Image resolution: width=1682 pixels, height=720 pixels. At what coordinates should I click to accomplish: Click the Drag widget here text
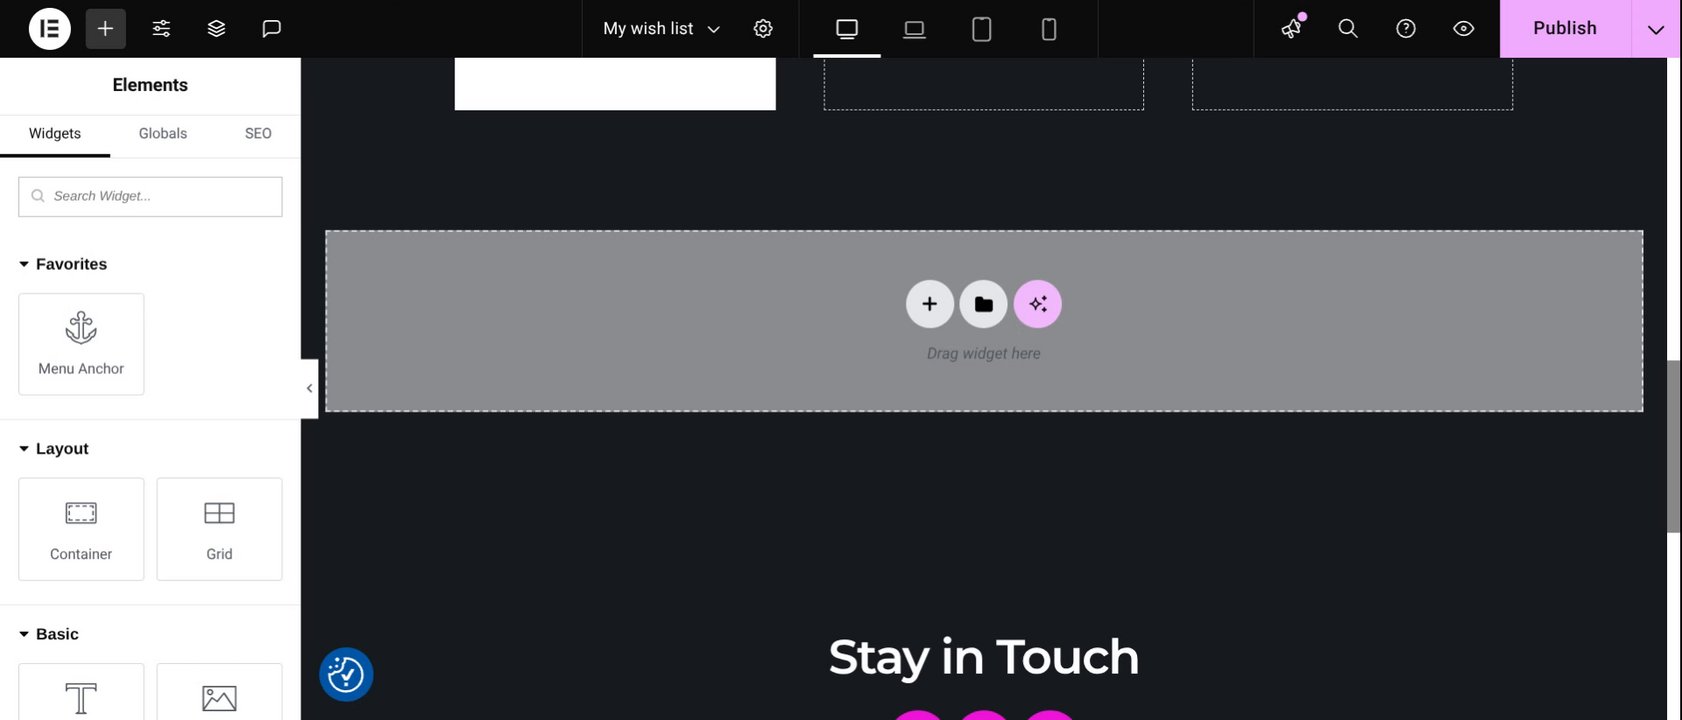point(984,354)
